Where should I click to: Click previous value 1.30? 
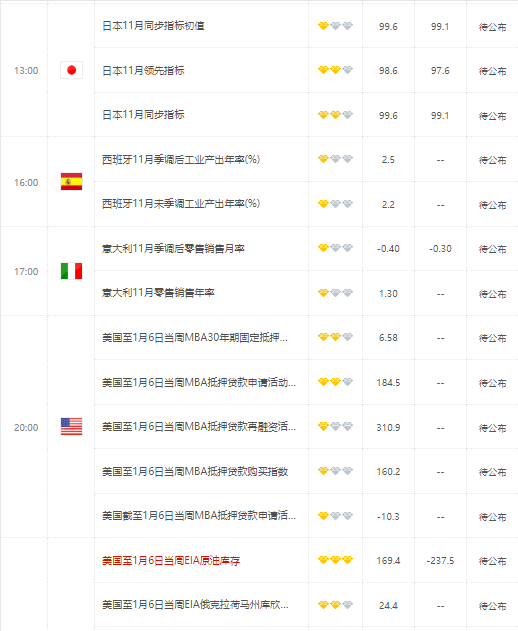coord(388,293)
